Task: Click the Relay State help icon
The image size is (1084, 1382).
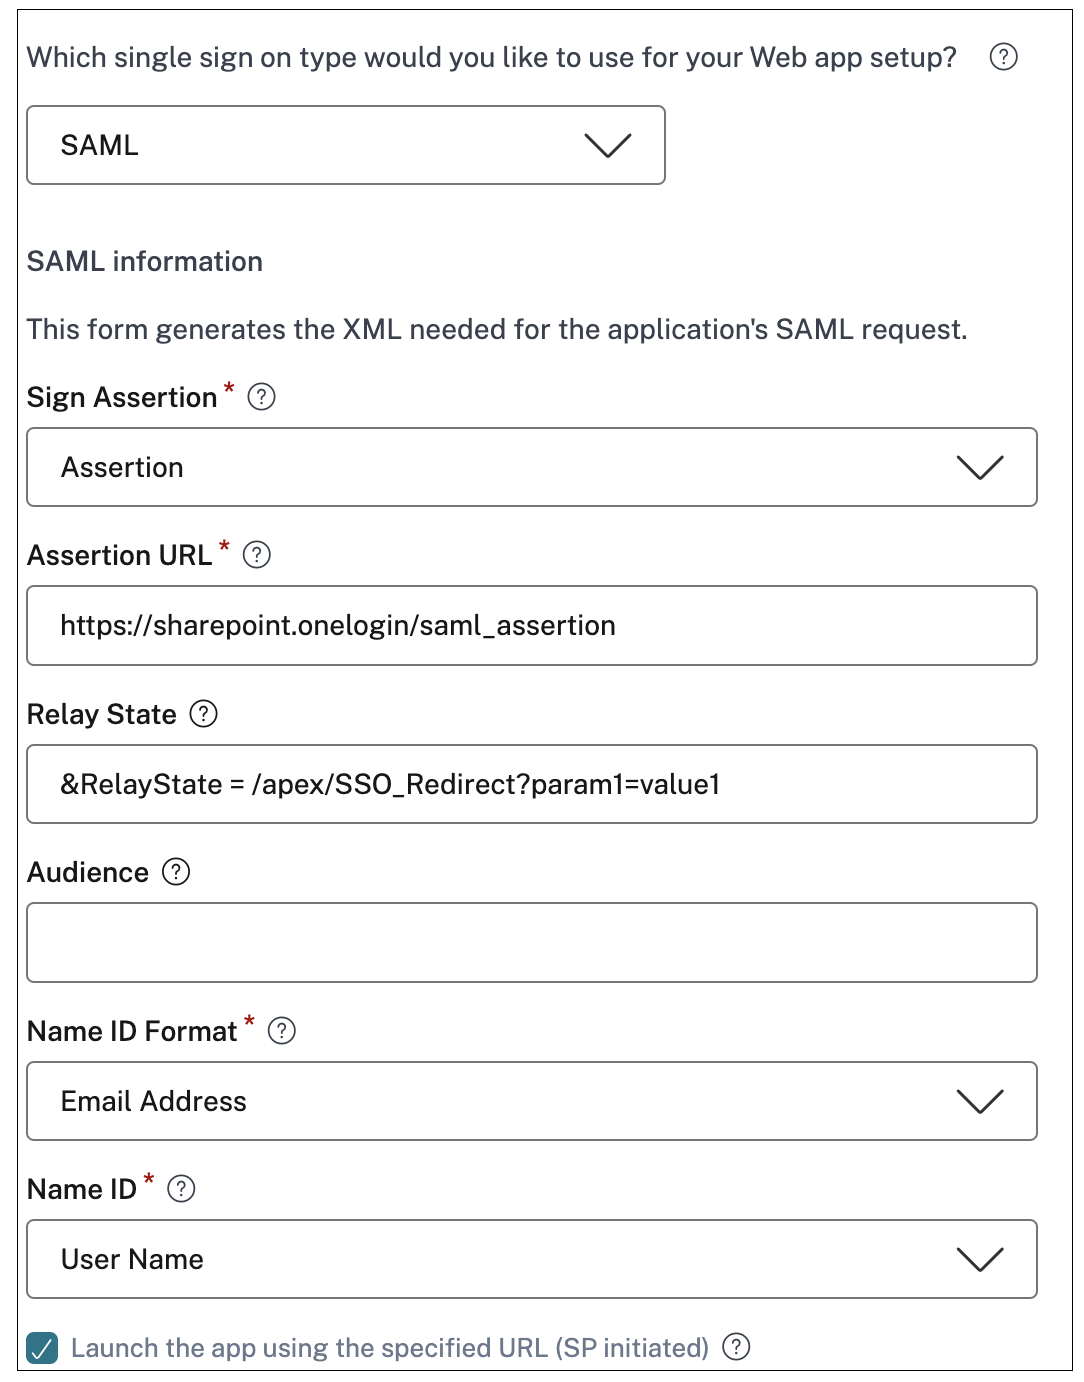Action: 203,714
